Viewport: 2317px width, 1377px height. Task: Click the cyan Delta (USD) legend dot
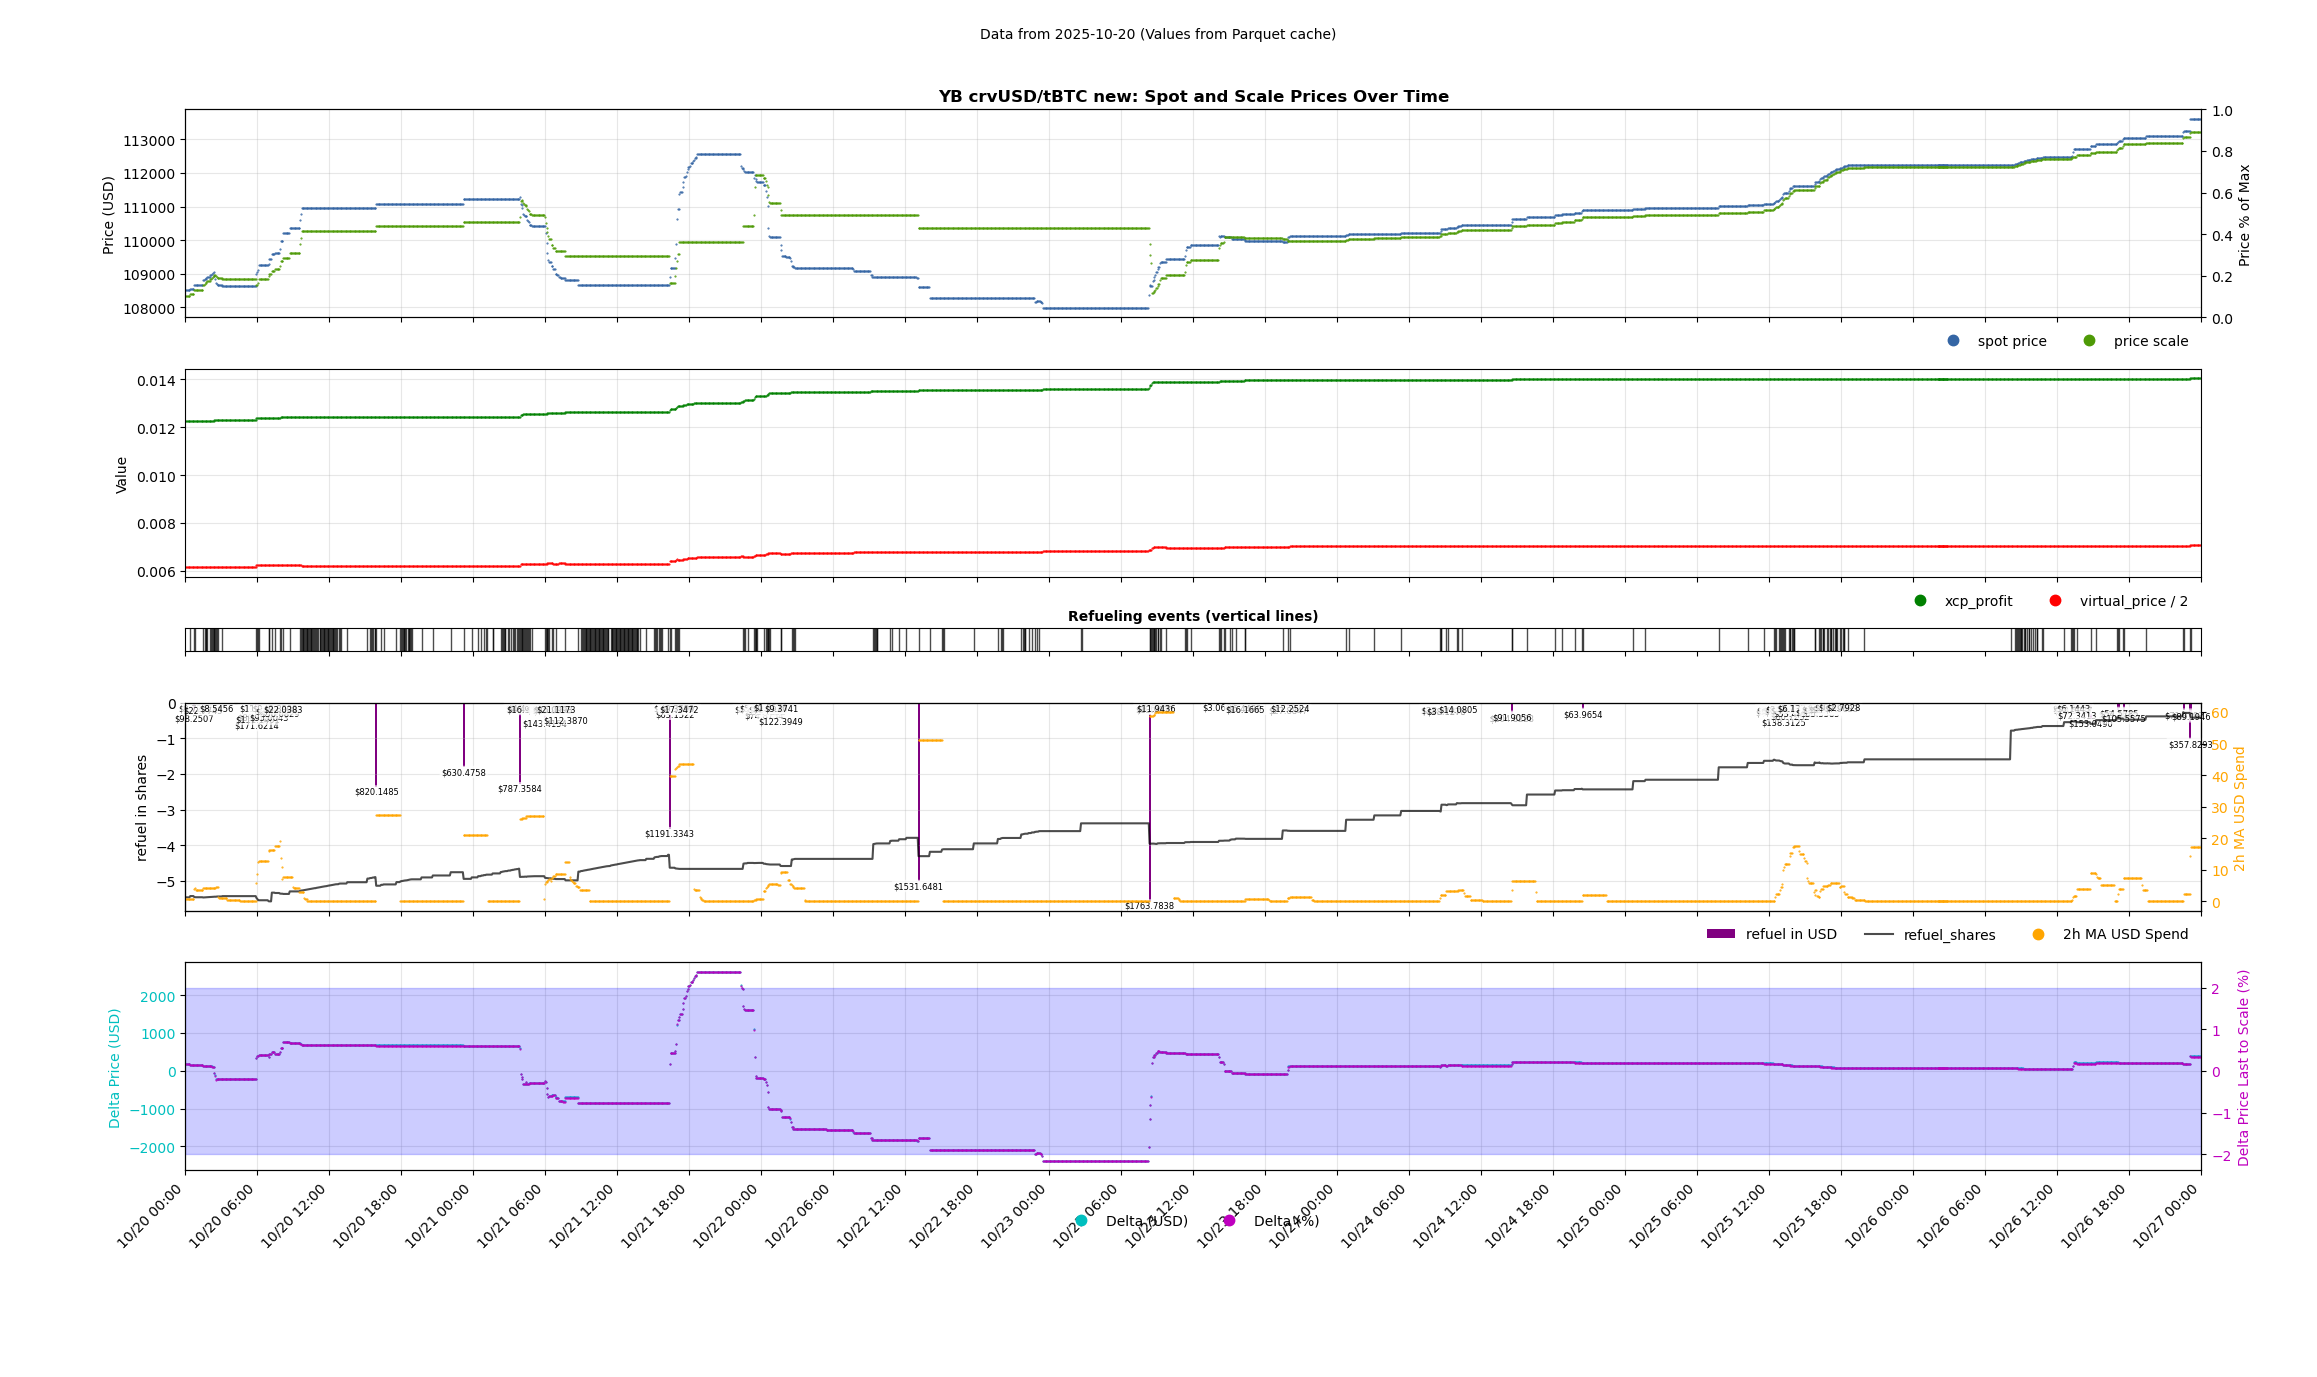pyautogui.click(x=1081, y=1221)
